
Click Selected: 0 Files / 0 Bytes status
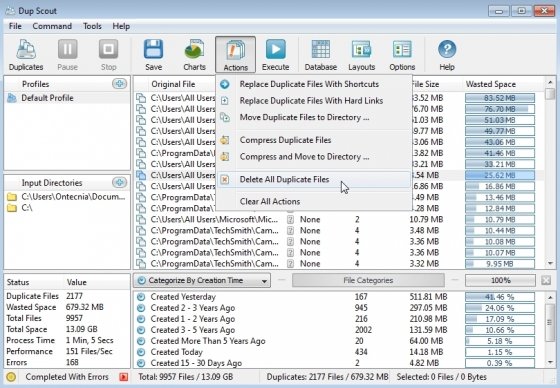point(441,377)
